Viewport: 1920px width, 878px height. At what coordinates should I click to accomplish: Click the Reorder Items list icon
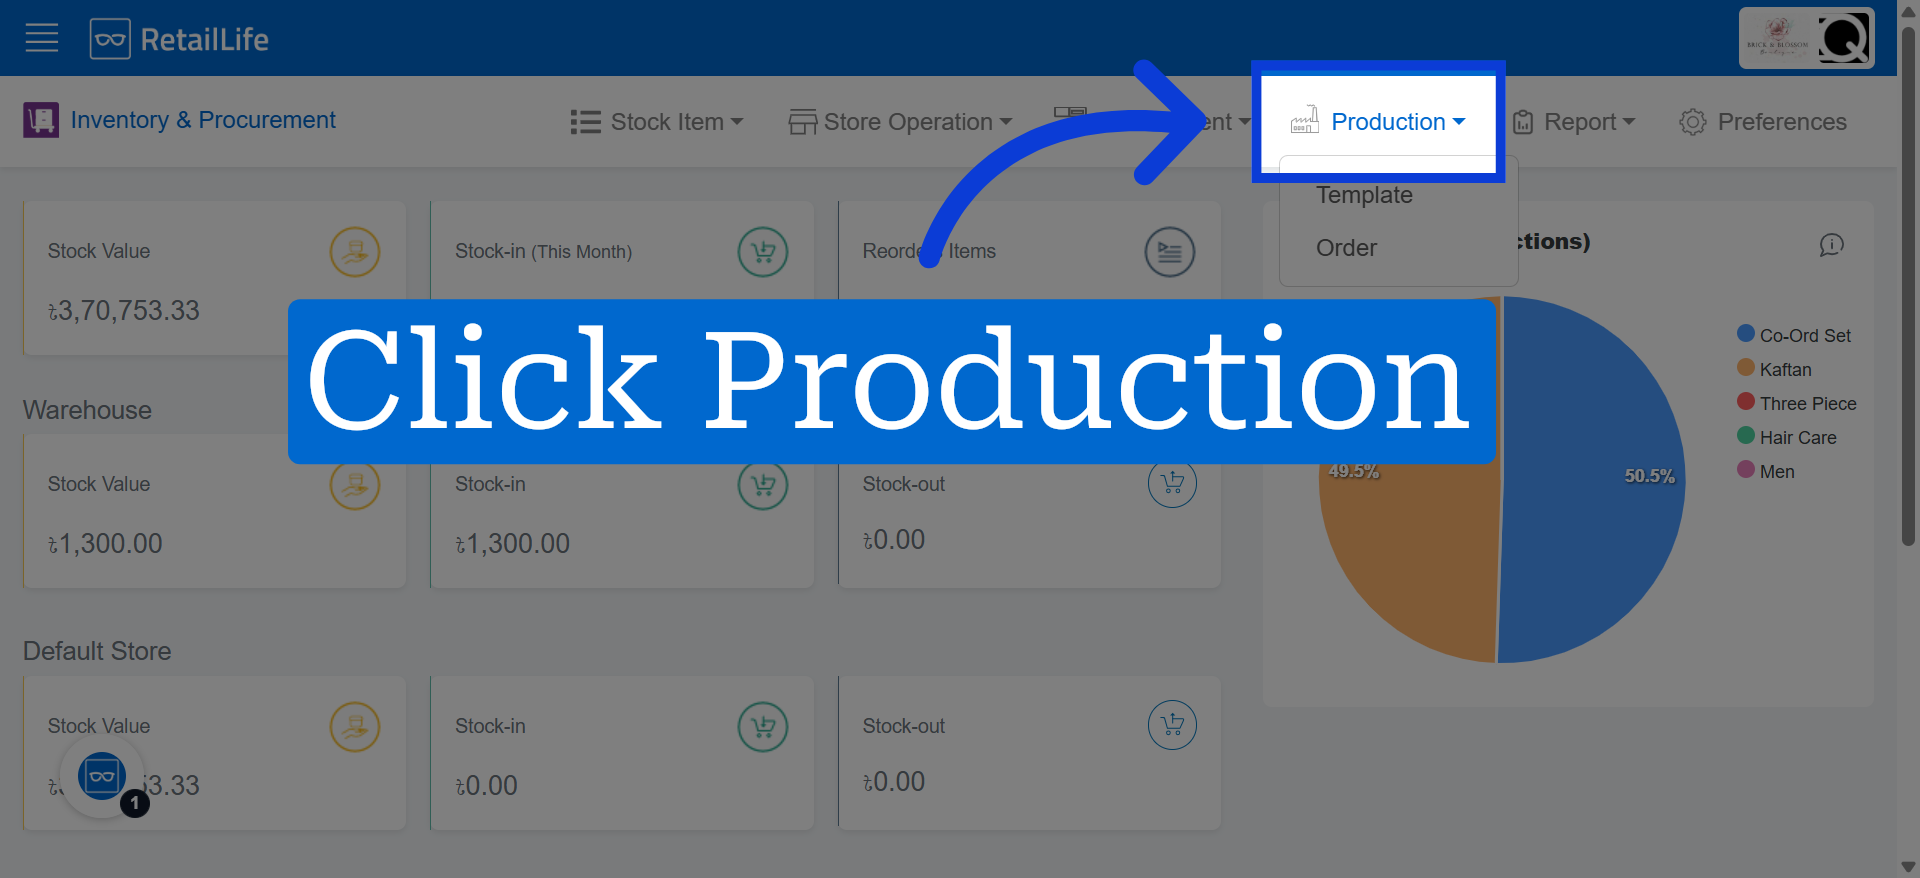click(1170, 252)
